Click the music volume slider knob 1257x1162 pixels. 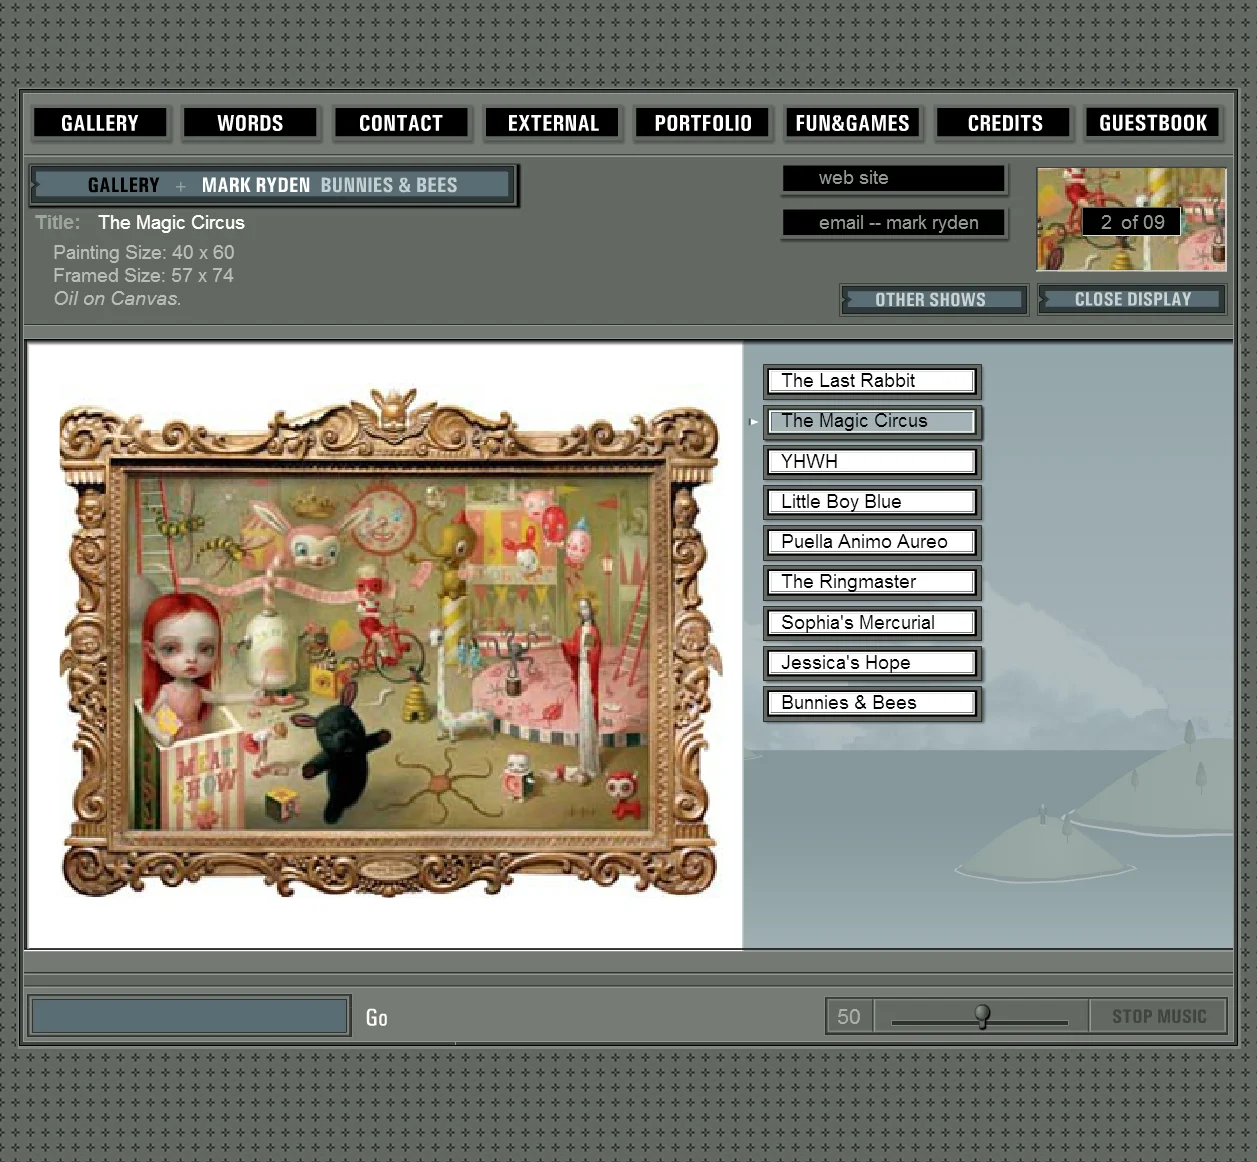982,1016
